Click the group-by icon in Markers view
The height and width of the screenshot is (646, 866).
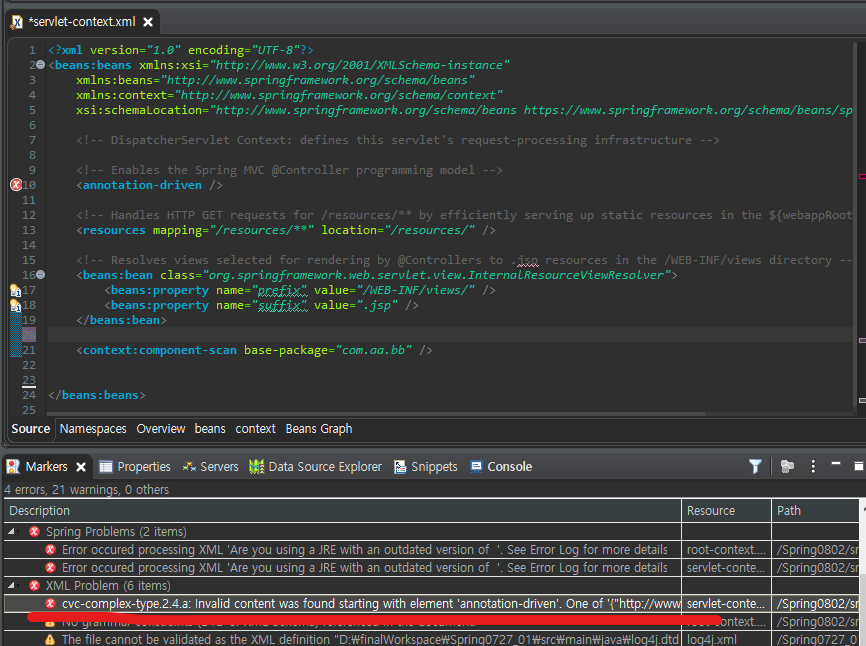(787, 466)
